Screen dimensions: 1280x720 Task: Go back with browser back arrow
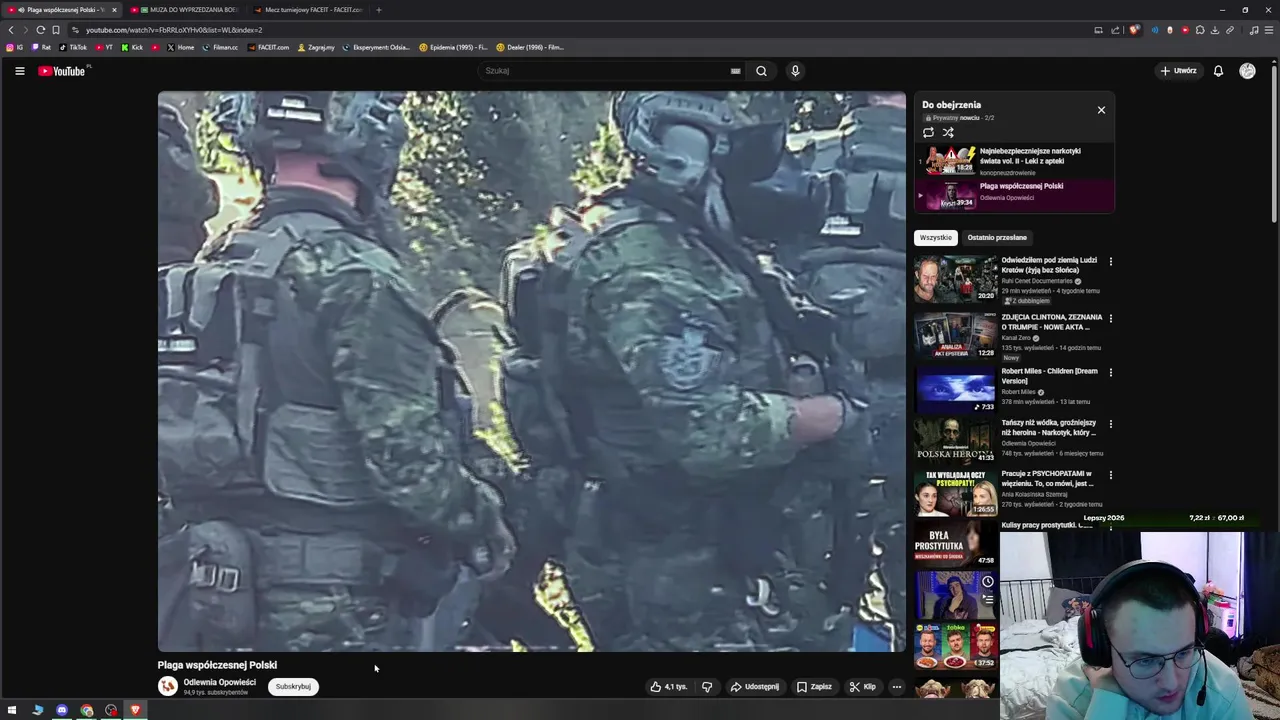point(11,30)
